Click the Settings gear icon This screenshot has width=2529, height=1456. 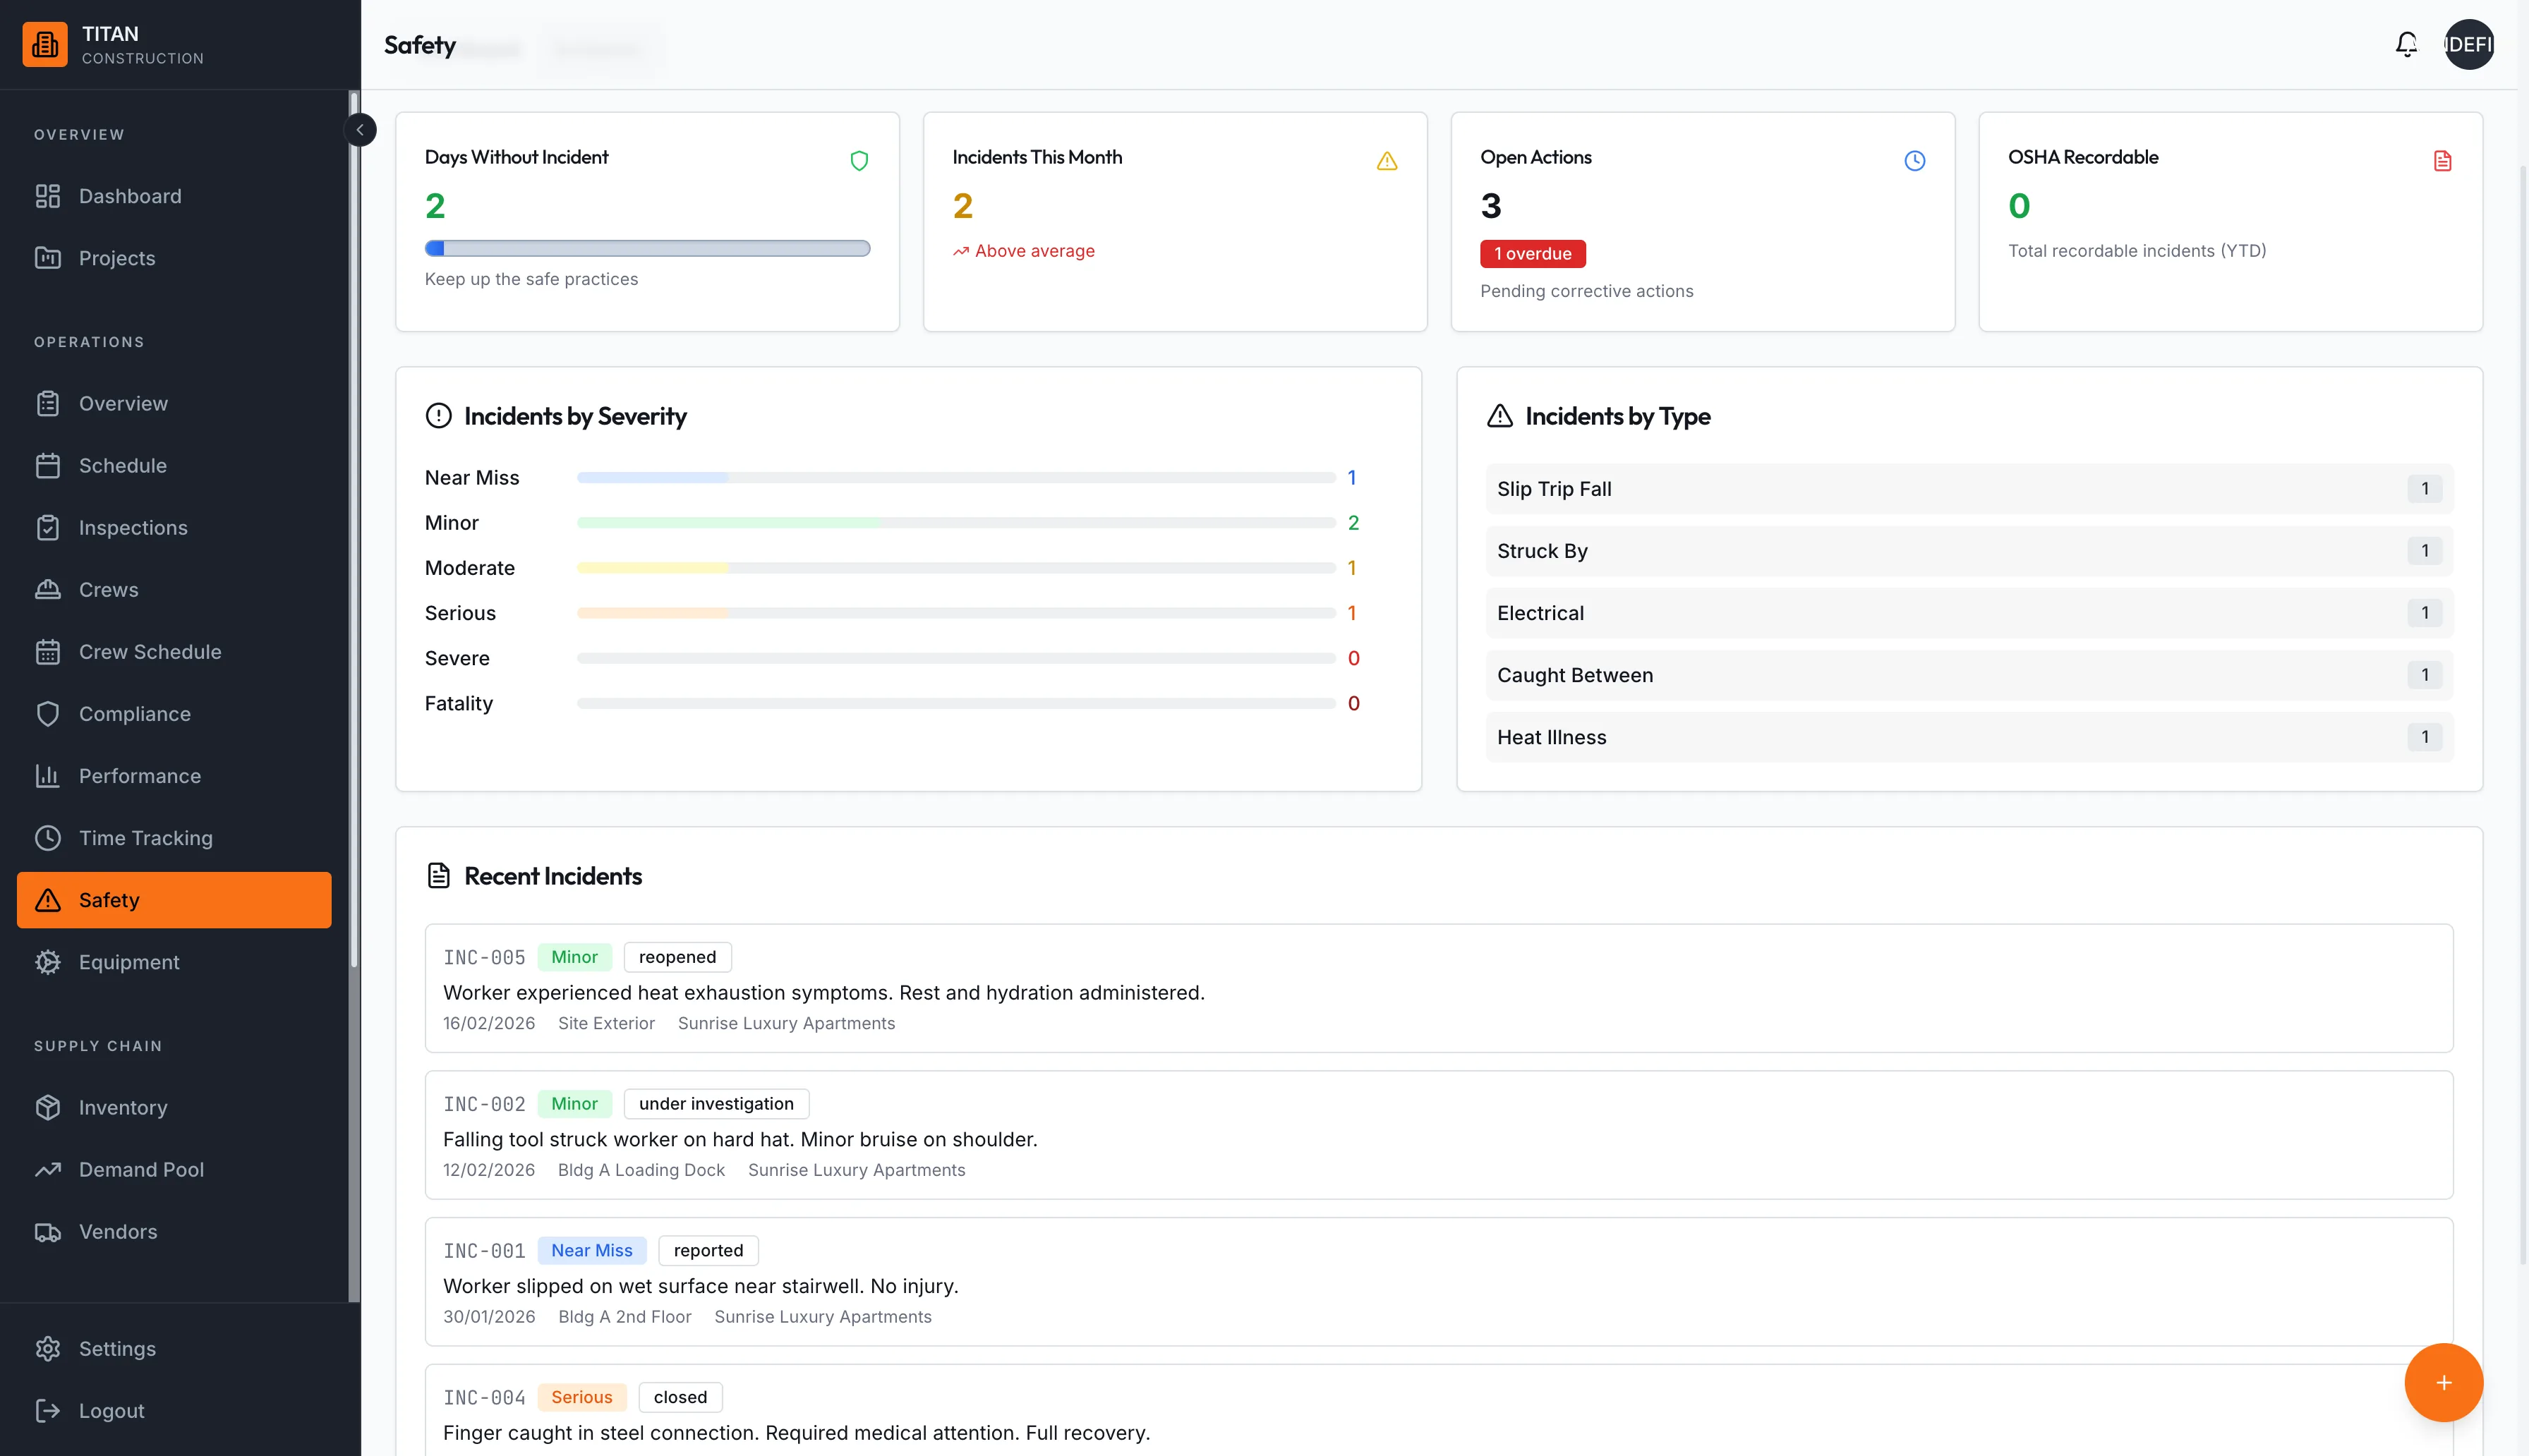48,1349
